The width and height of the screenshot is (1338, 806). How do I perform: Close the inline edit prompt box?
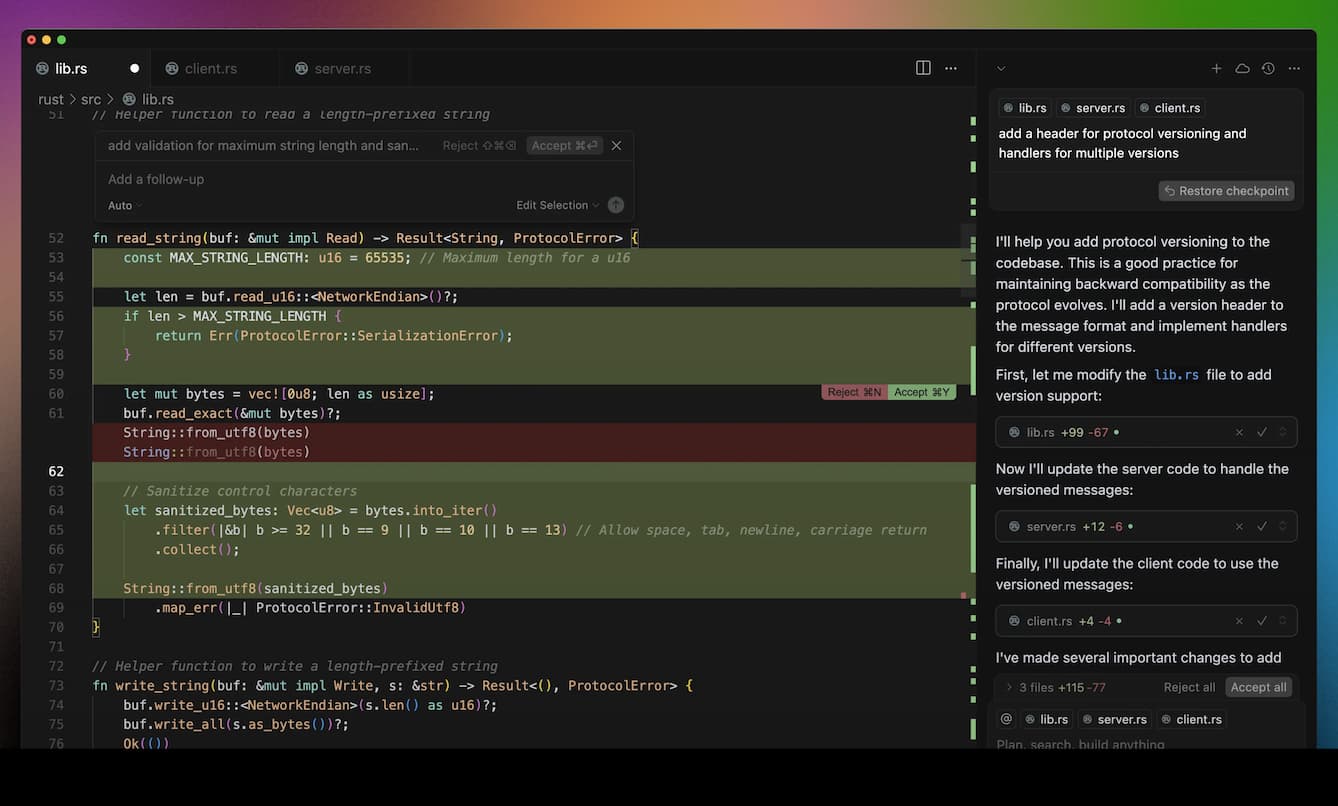[x=617, y=145]
